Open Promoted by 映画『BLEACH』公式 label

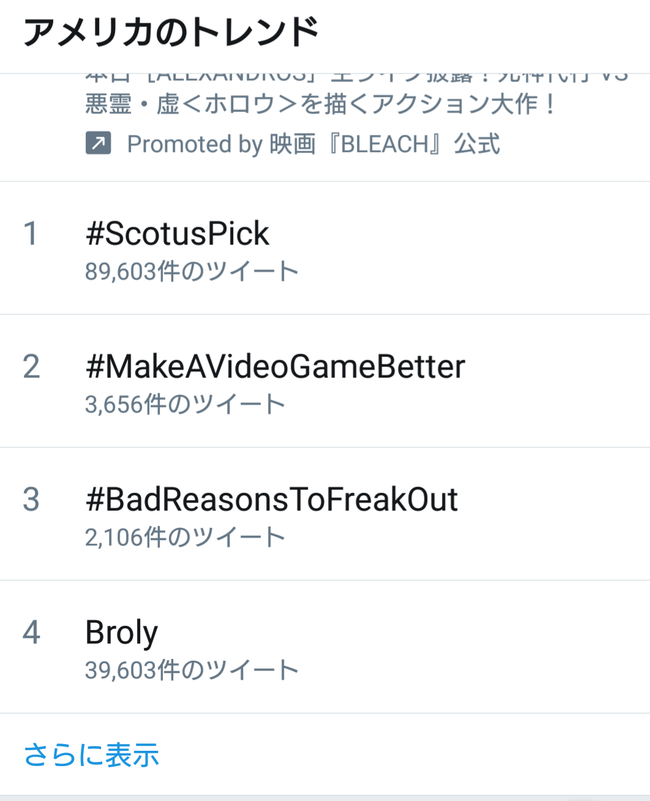point(313,144)
